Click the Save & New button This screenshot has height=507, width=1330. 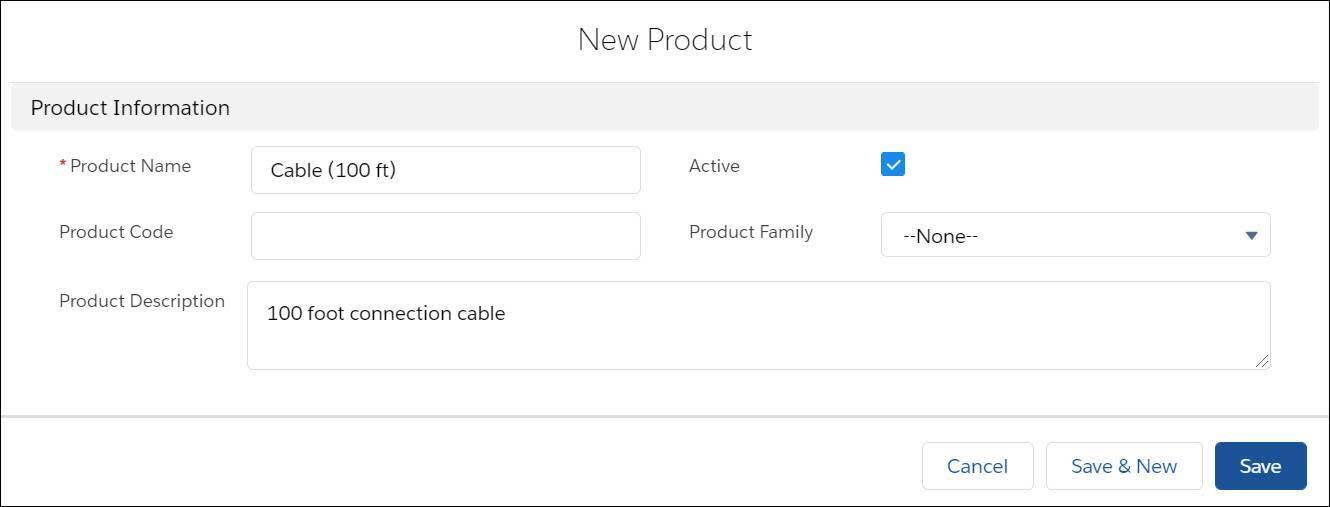pos(1124,466)
